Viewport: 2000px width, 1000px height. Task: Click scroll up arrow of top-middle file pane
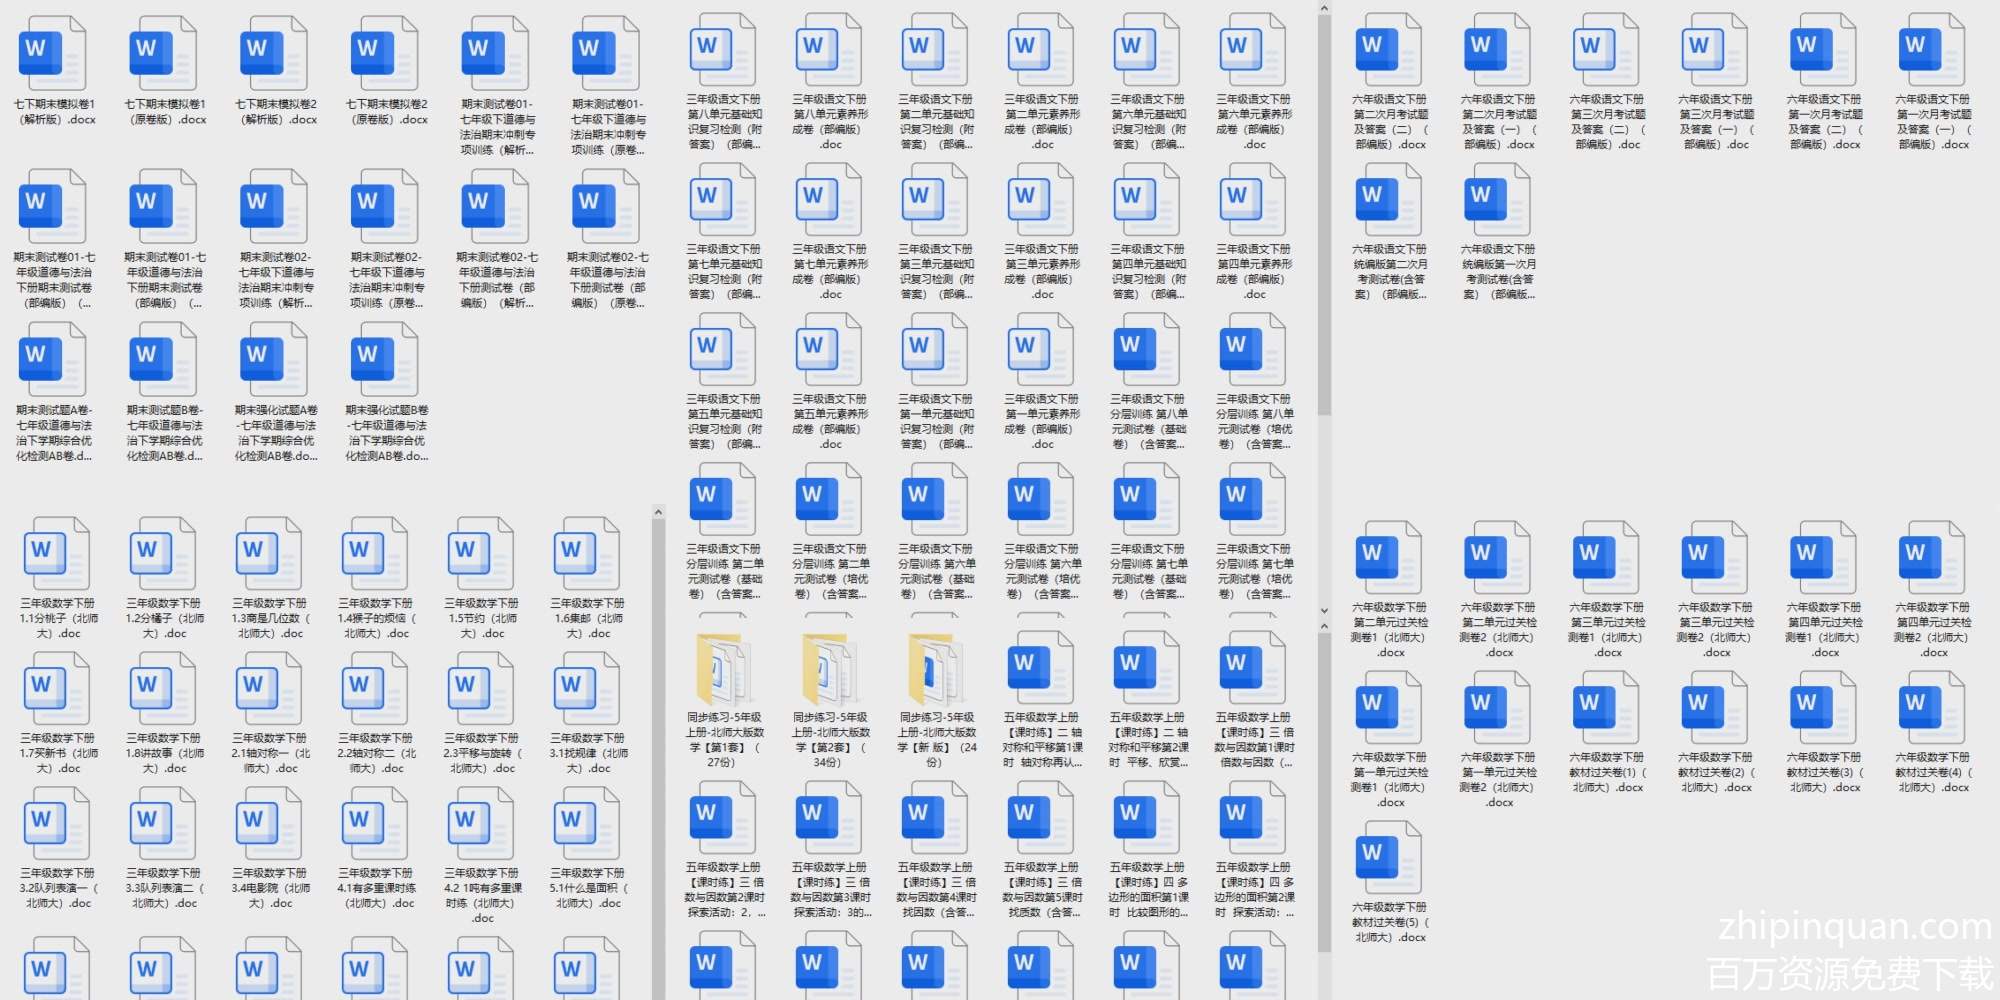pos(1324,9)
